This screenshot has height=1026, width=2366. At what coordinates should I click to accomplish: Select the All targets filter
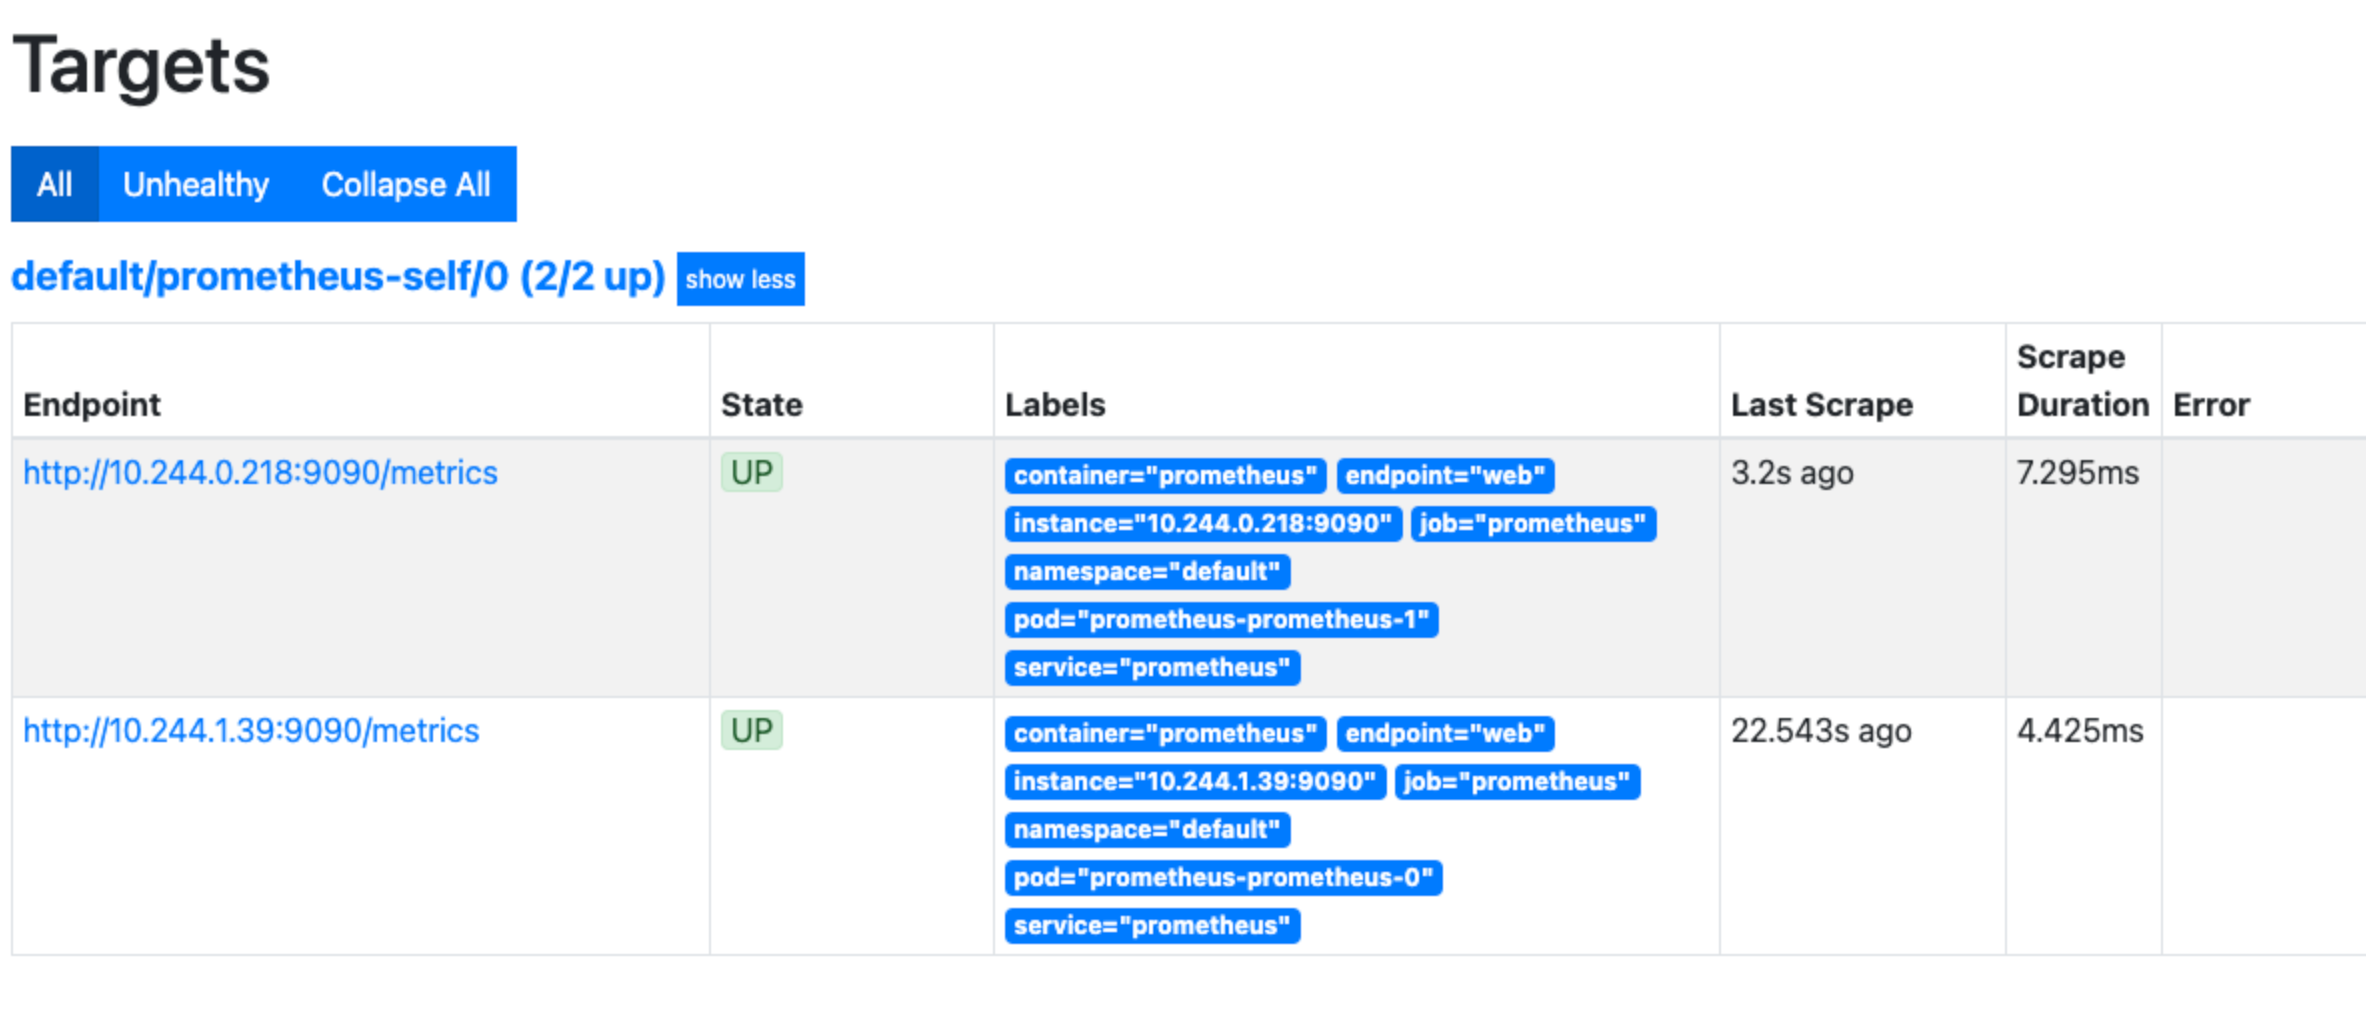click(54, 185)
